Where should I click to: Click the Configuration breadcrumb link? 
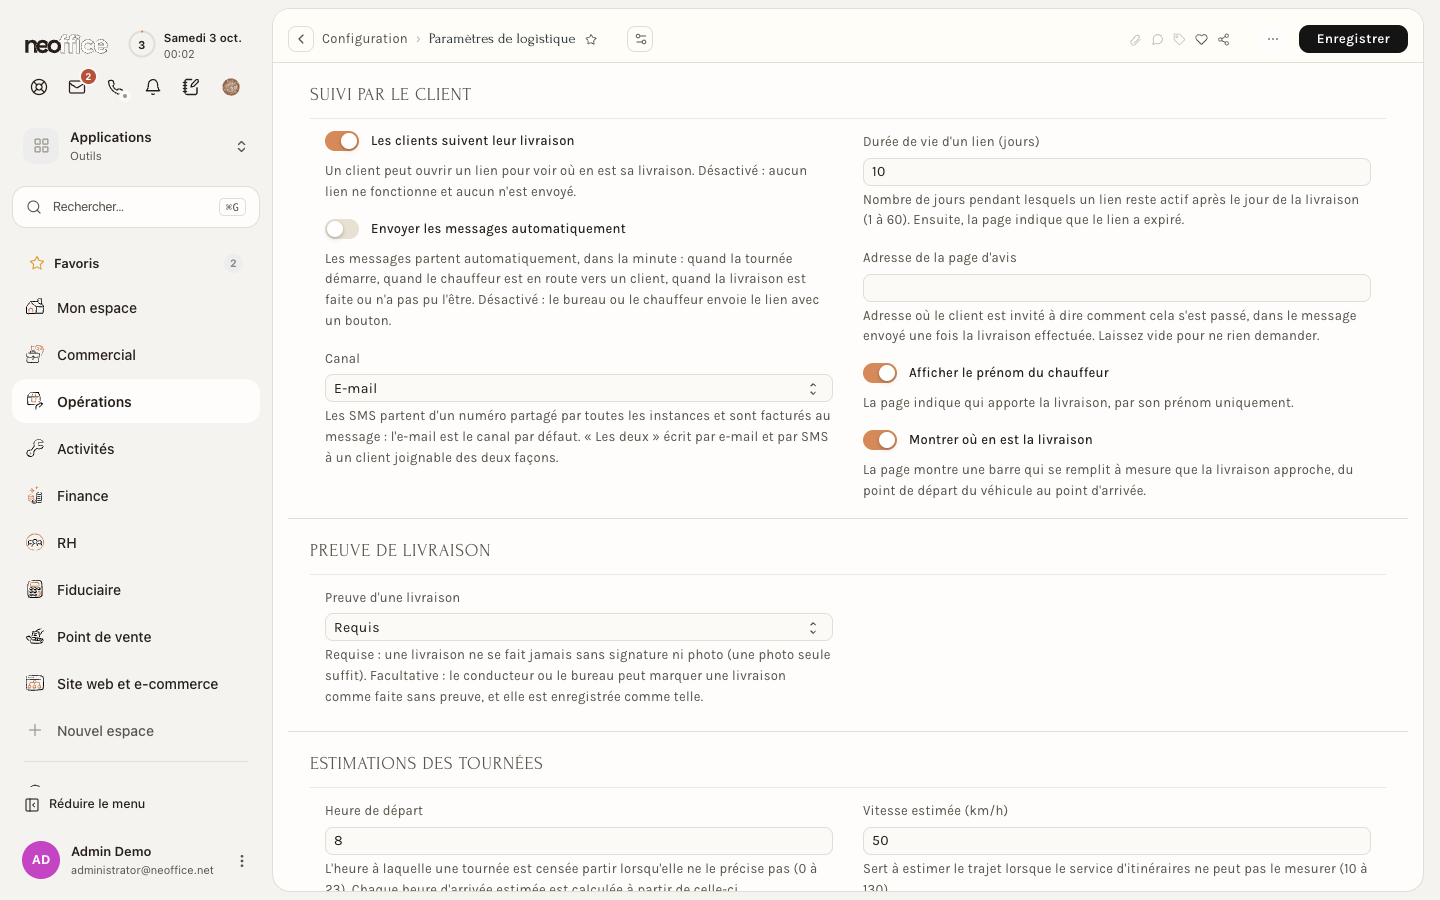364,39
